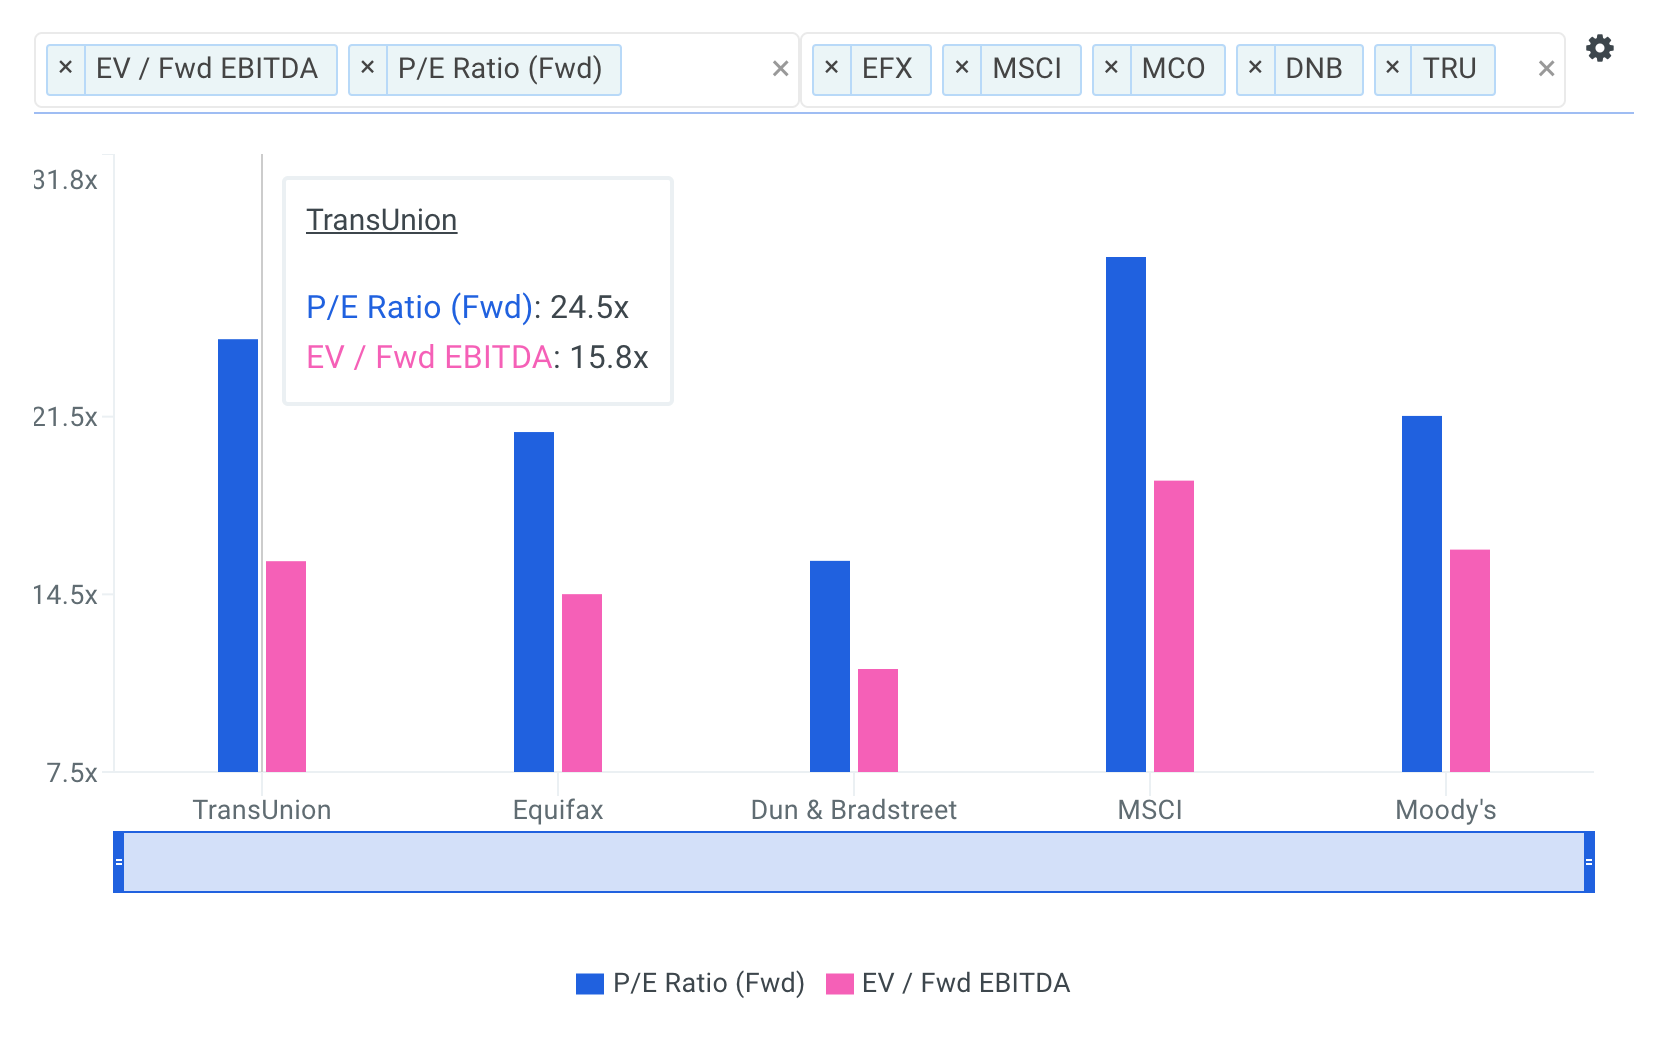Select the TRU ticker label
This screenshot has width=1658, height=1040.
(x=1450, y=69)
